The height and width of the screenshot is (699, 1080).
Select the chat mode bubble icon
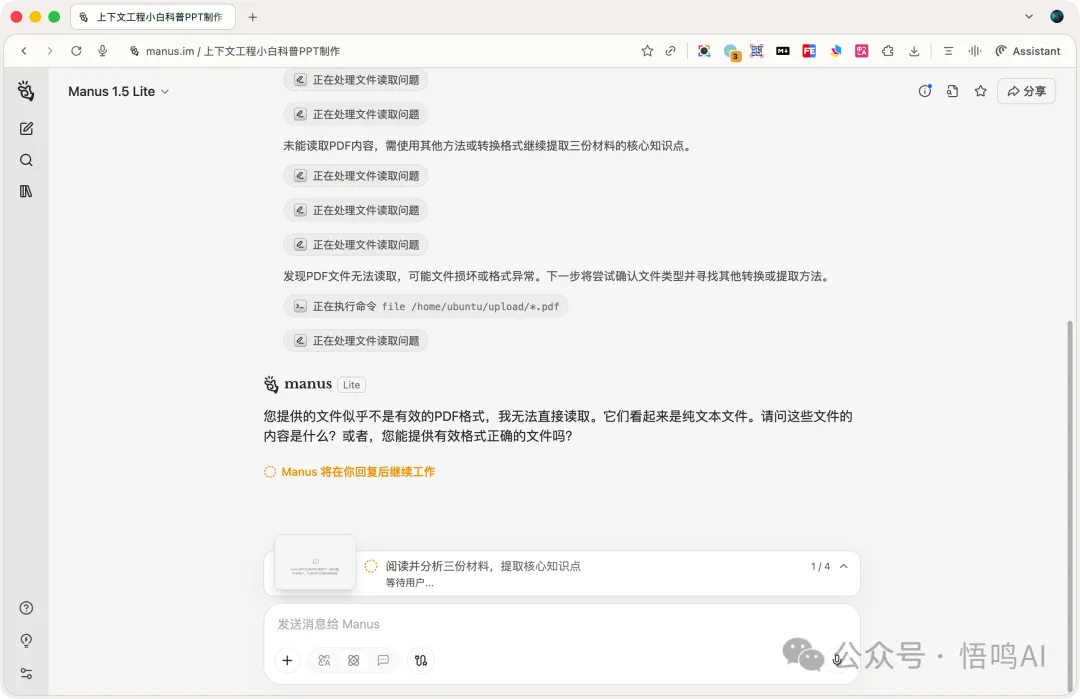pos(383,660)
